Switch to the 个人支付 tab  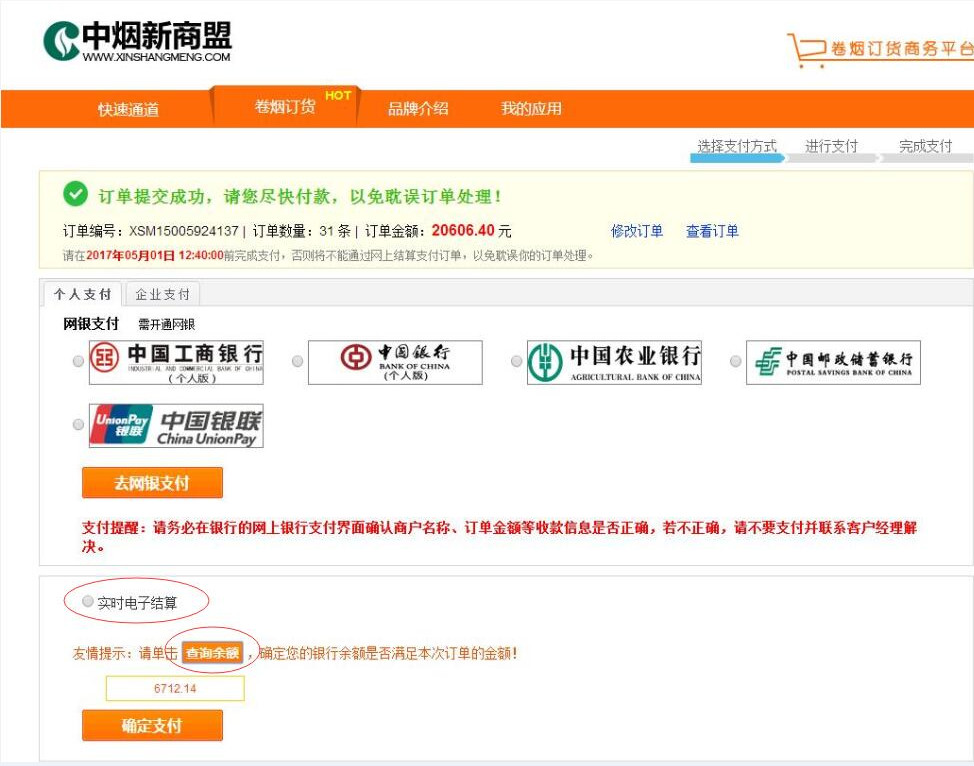click(83, 294)
